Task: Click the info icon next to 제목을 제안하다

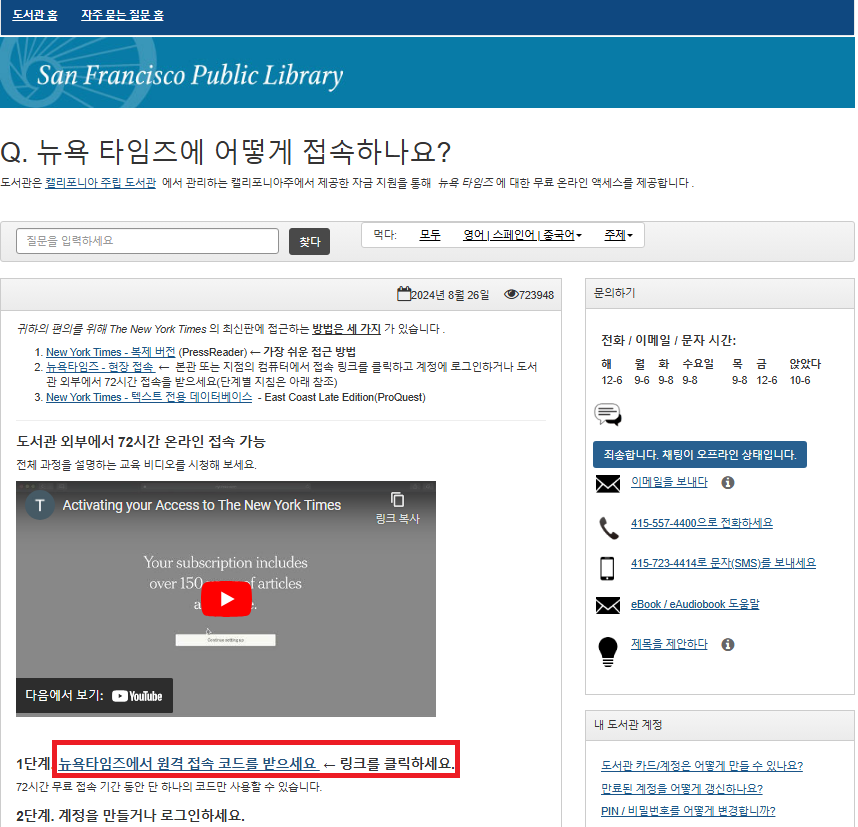Action: pos(728,645)
